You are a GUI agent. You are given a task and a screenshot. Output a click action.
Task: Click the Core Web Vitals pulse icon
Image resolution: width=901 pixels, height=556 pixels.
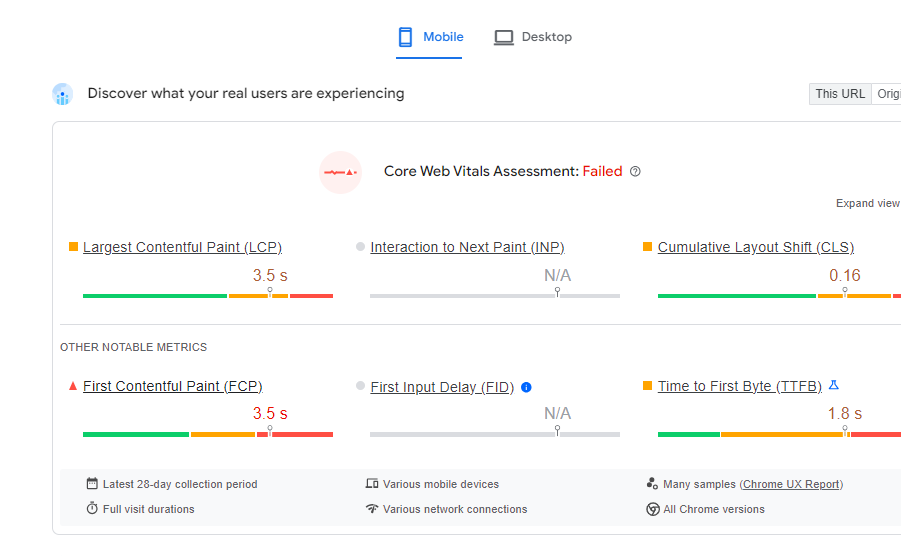[x=340, y=172]
